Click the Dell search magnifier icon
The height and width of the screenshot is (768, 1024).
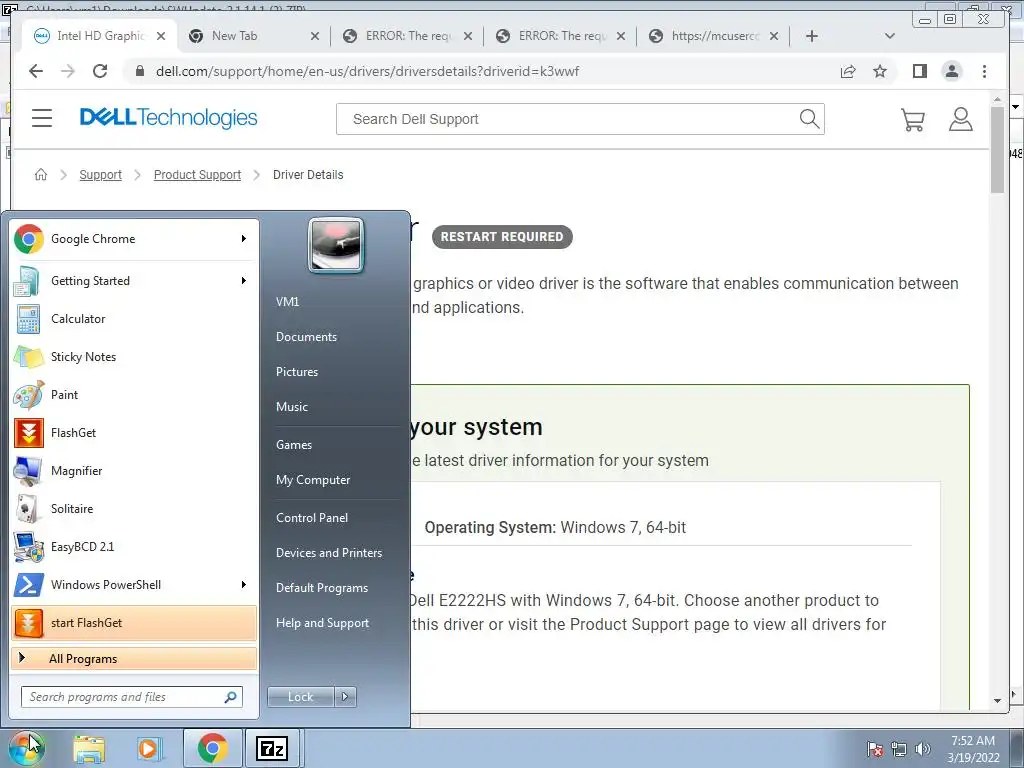(809, 119)
